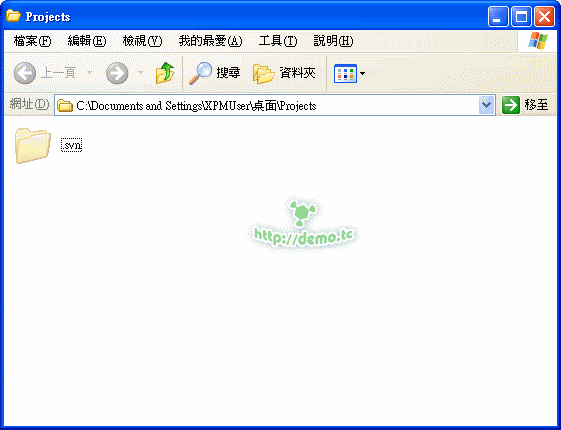Viewport: 561px width, 430px height.
Task: Go up one folder level
Action: point(165,73)
